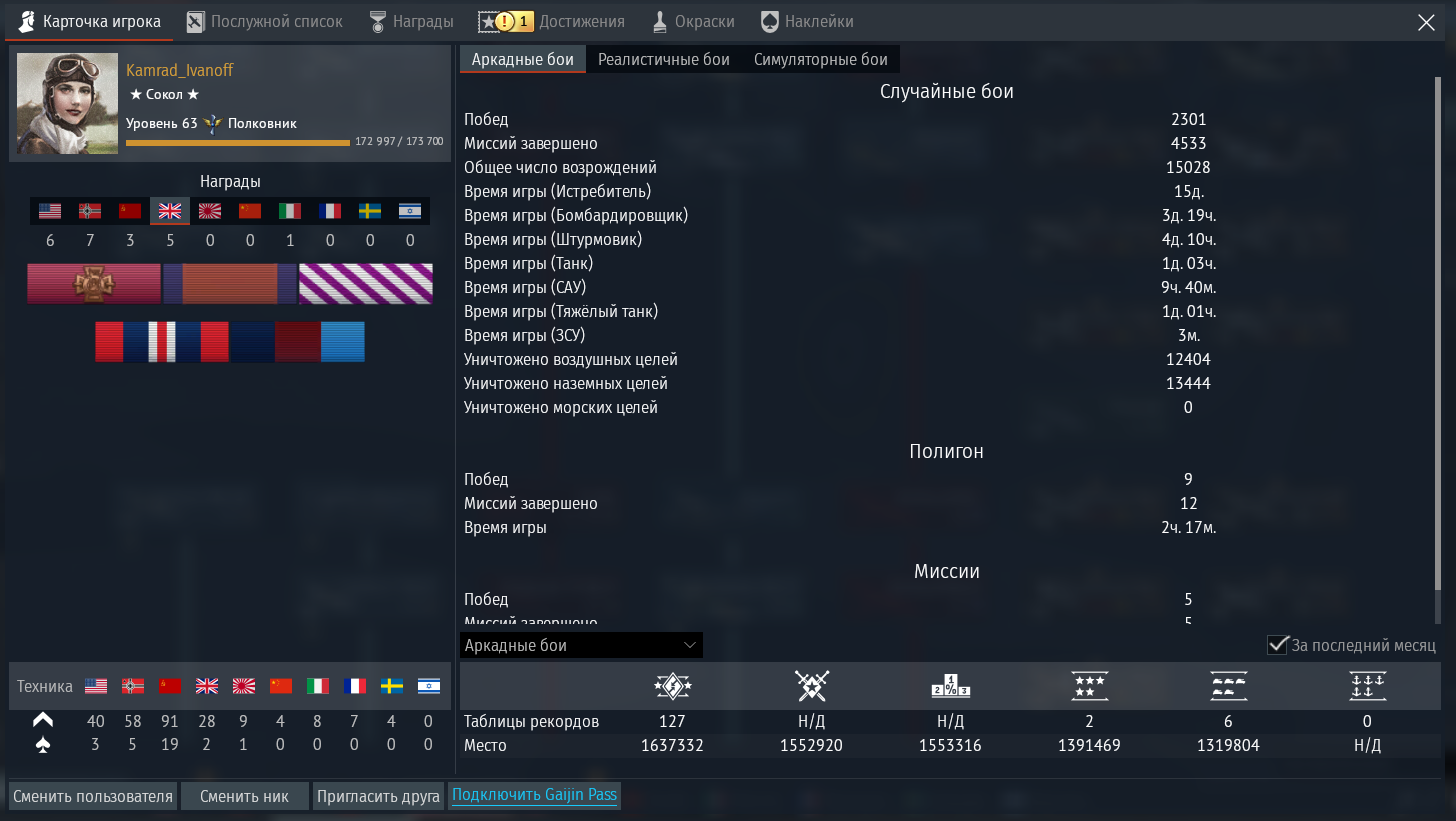Open the Послужной список tab
This screenshot has width=1456, height=821.
(x=264, y=21)
